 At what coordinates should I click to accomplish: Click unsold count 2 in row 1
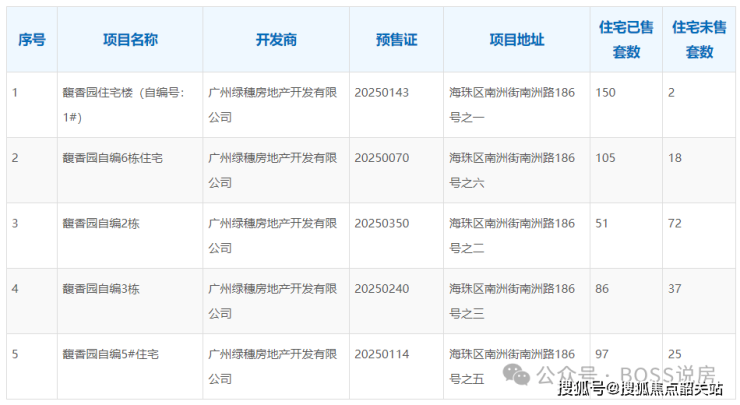pyautogui.click(x=672, y=93)
